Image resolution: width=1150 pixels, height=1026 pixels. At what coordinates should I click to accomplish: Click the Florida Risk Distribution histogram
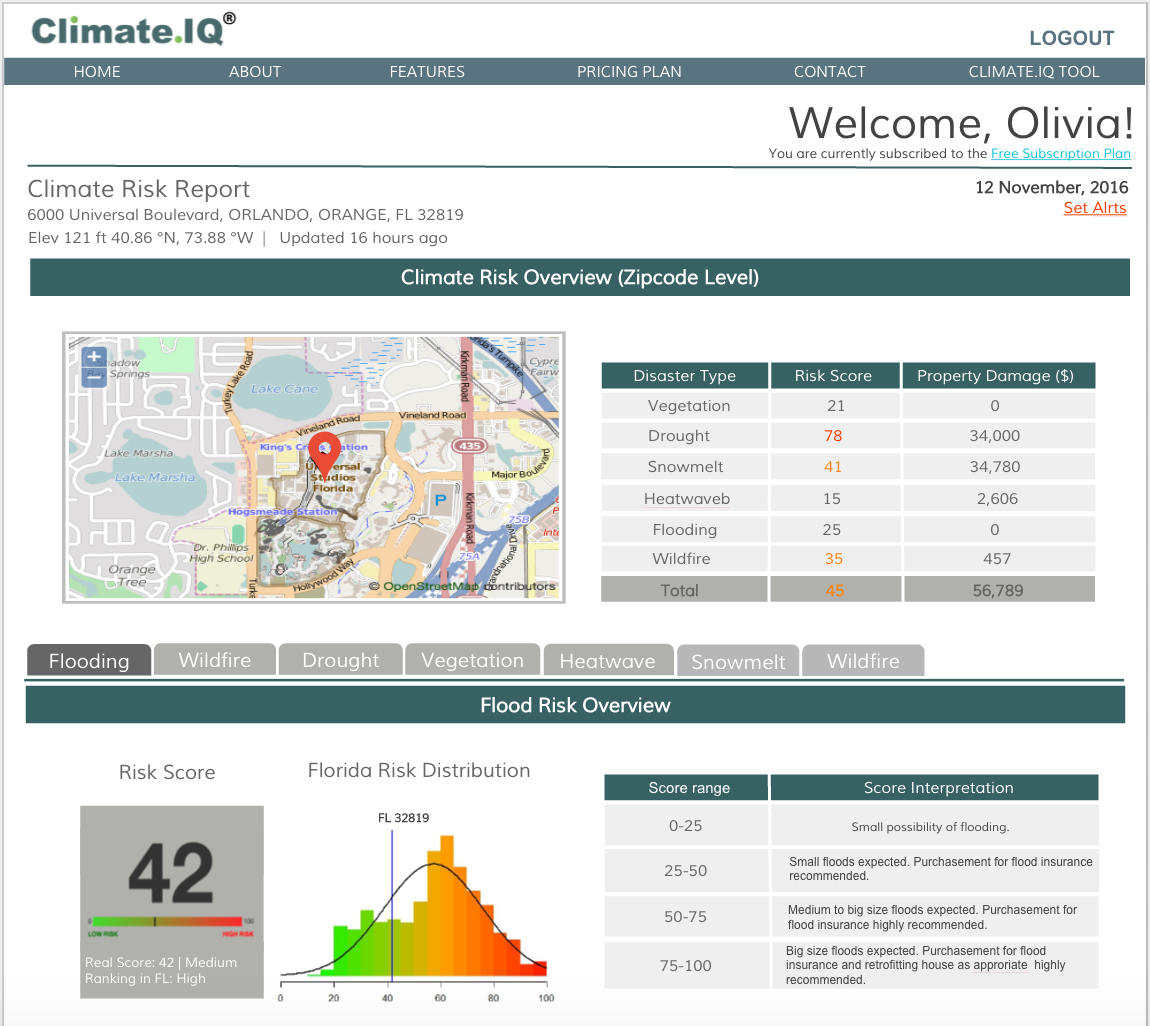[x=414, y=906]
